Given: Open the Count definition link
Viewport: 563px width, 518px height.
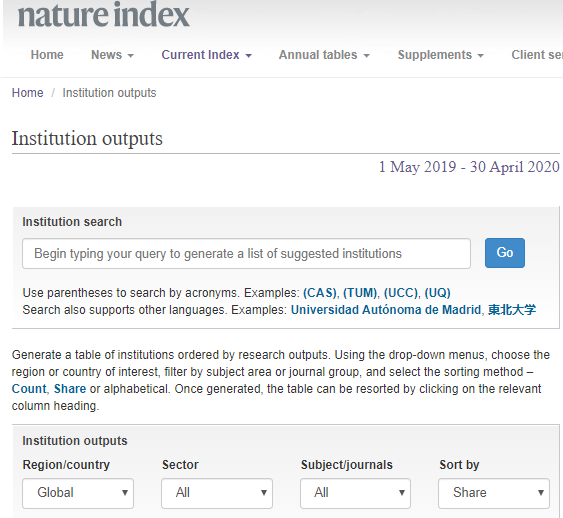Looking at the screenshot, I should point(29,389).
